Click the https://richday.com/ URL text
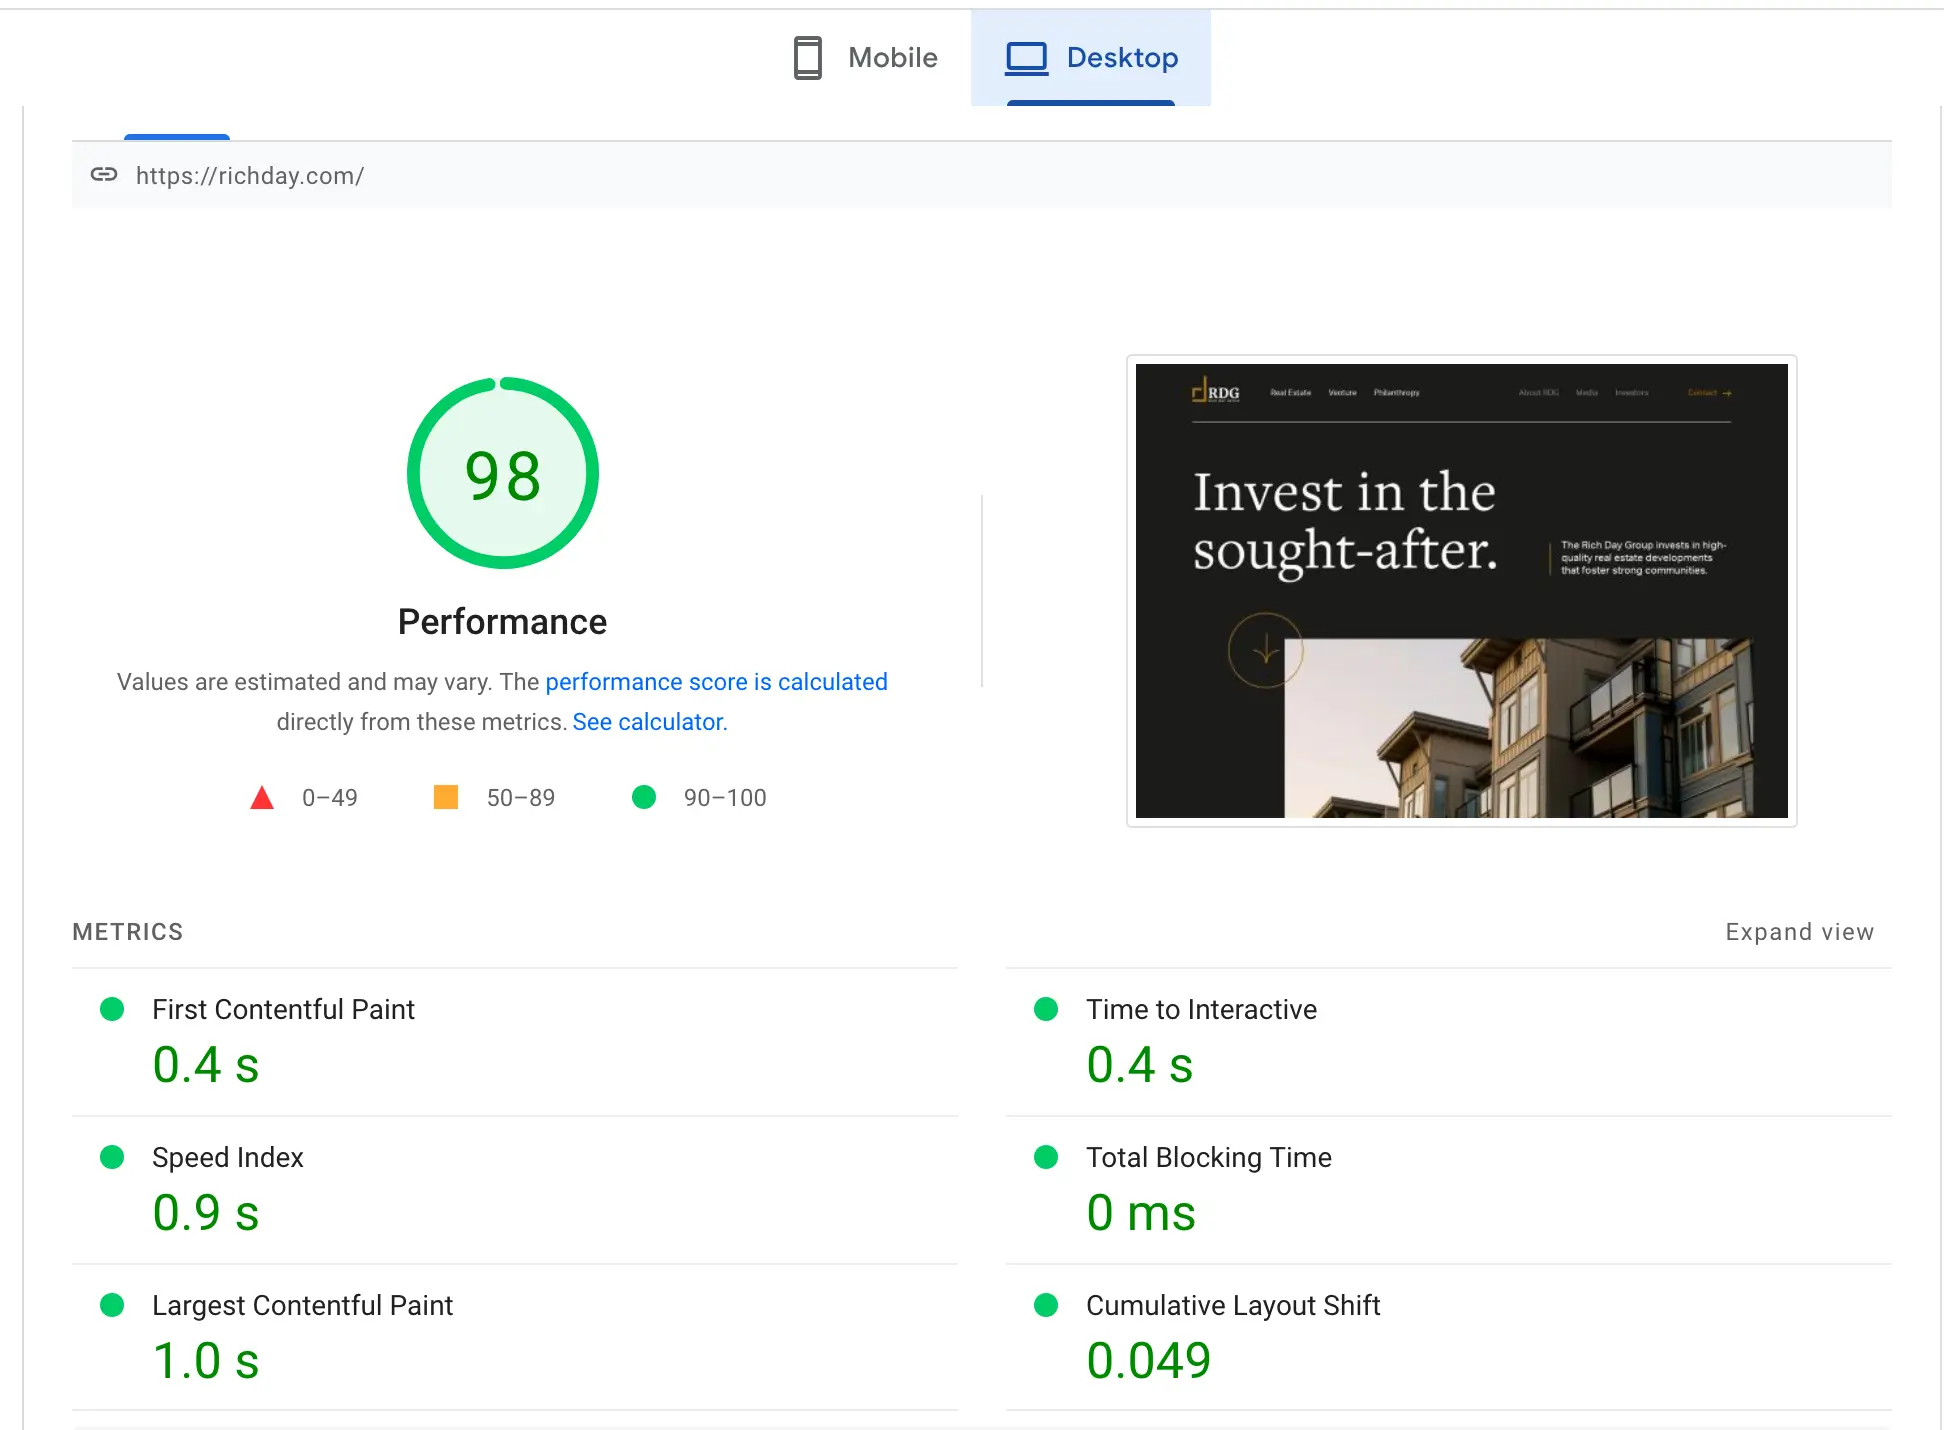This screenshot has width=1944, height=1430. (250, 176)
